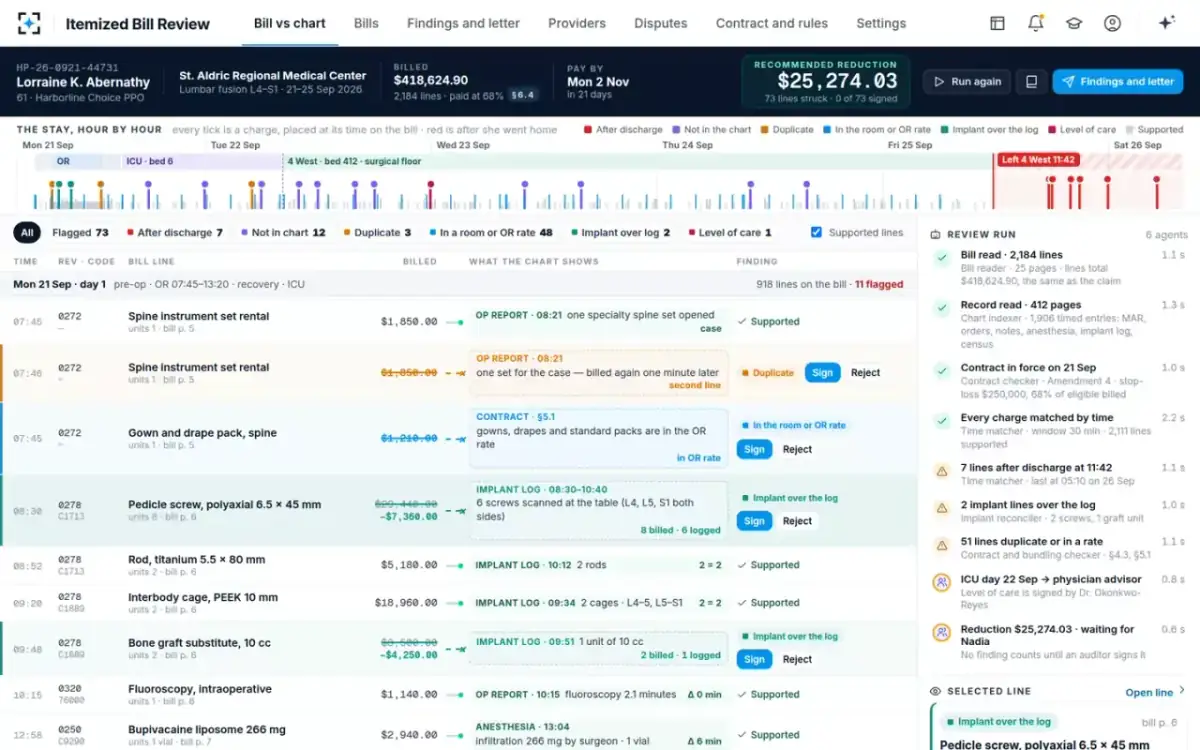Sign the duplicate Spine instrument set finding

point(822,373)
